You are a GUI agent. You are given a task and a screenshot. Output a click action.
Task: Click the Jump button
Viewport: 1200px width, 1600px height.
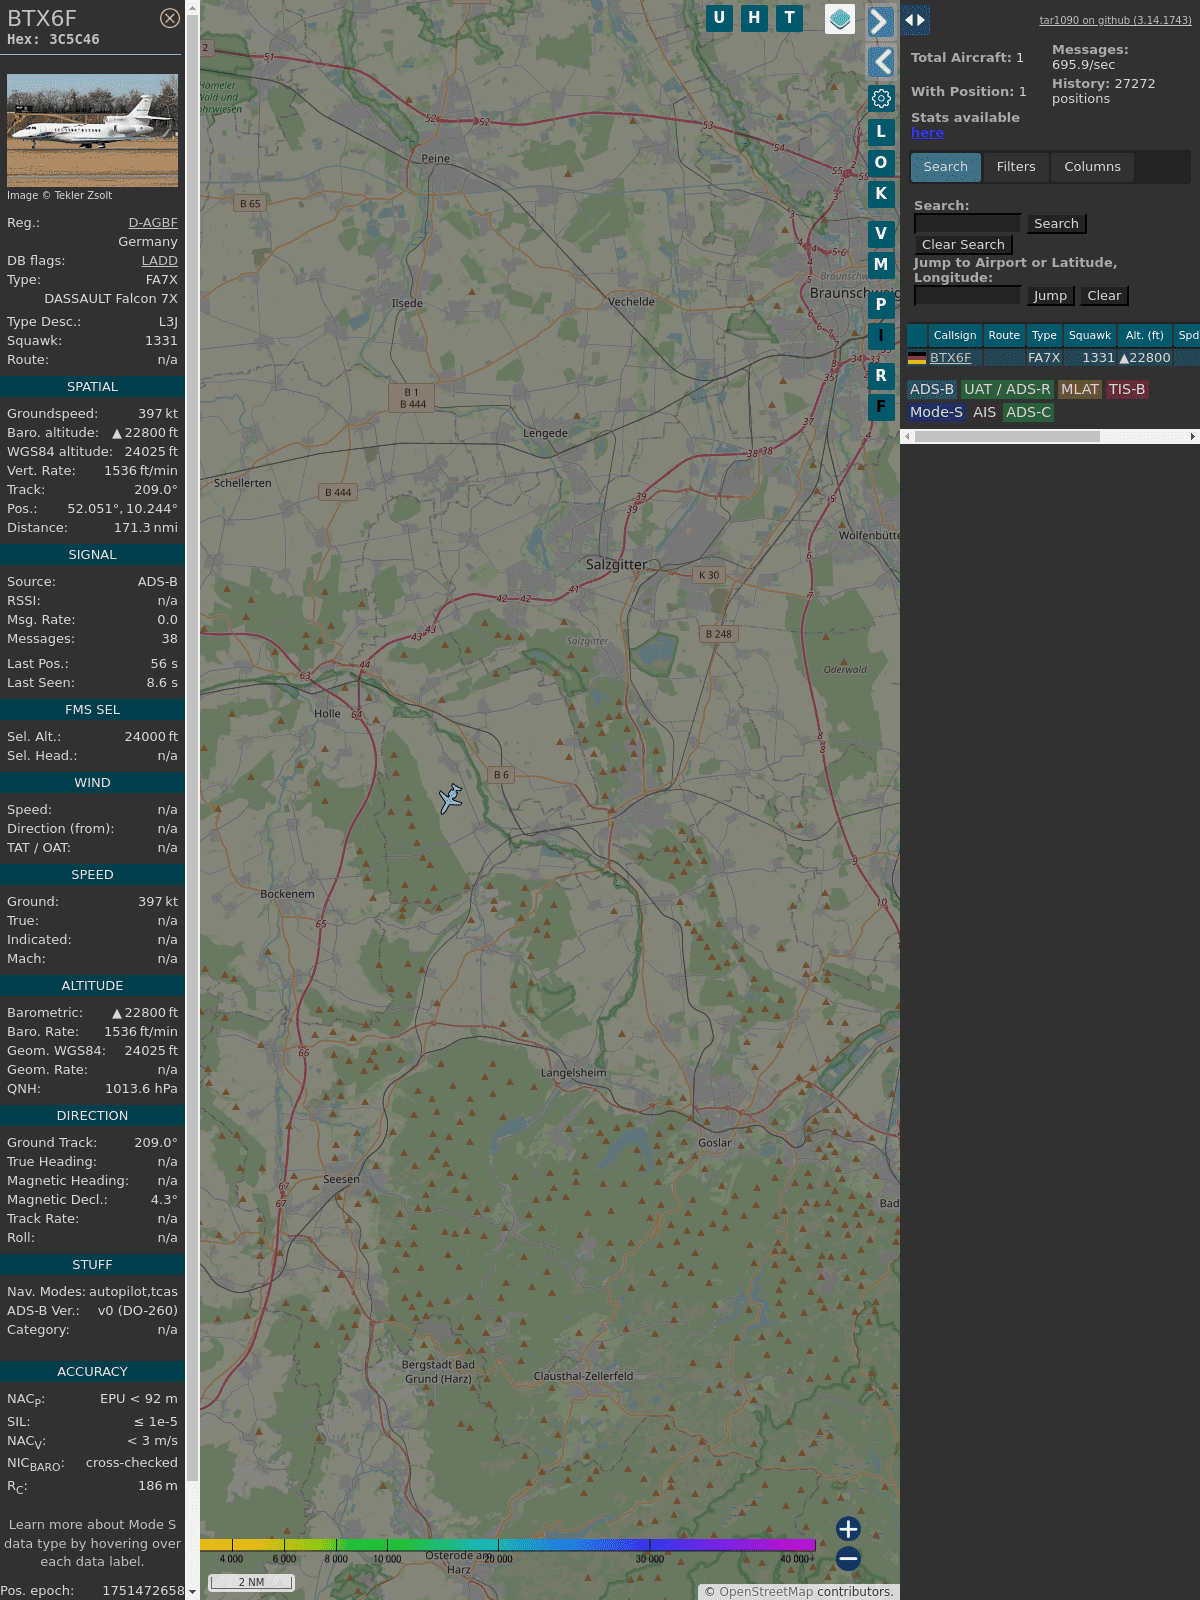1050,296
